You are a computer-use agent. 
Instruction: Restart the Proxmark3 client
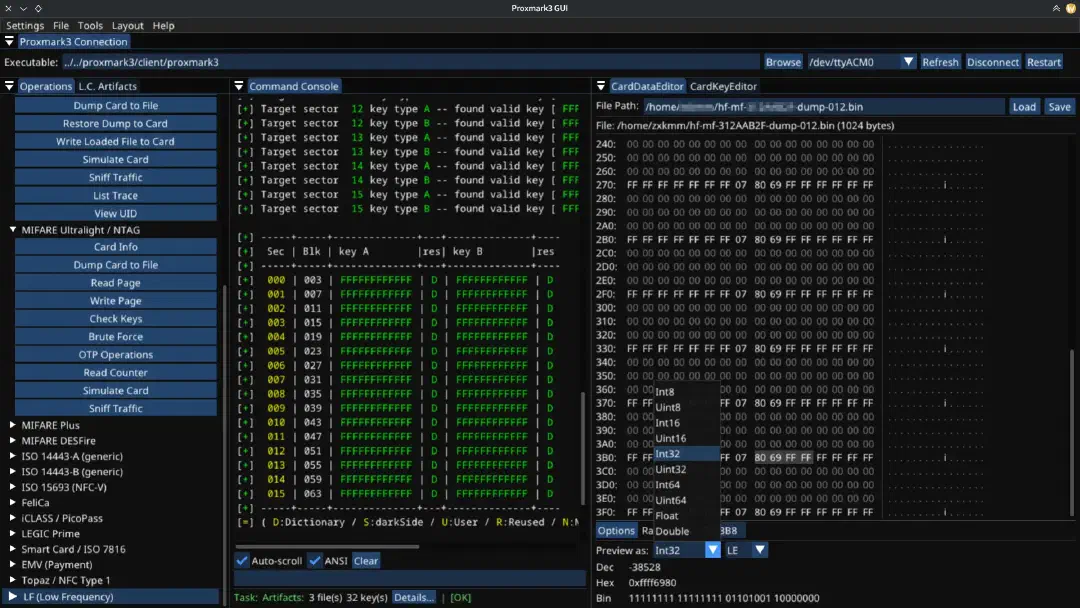(x=1043, y=62)
